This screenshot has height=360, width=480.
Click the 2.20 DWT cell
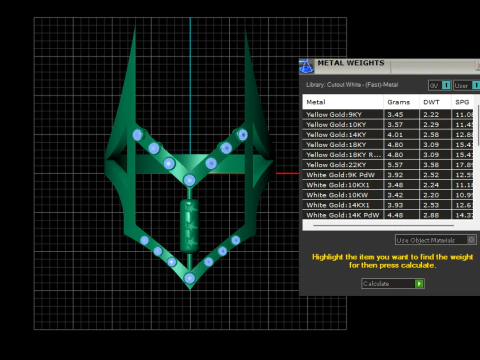pos(435,195)
